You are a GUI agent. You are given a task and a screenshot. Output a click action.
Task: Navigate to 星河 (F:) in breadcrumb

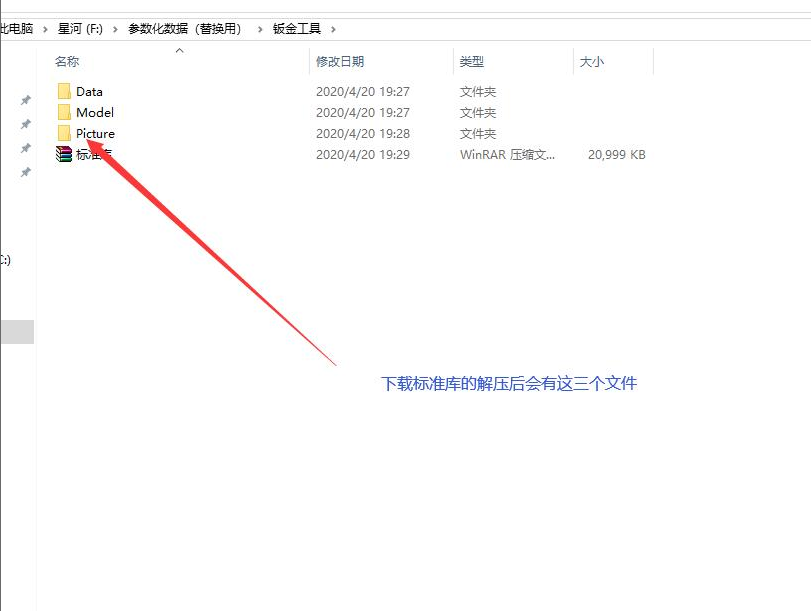[80, 29]
